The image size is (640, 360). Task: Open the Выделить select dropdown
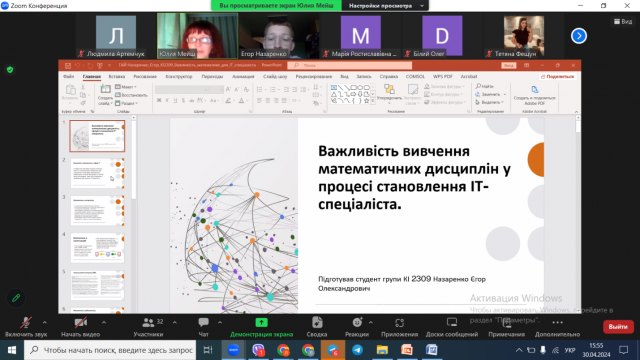(490, 102)
